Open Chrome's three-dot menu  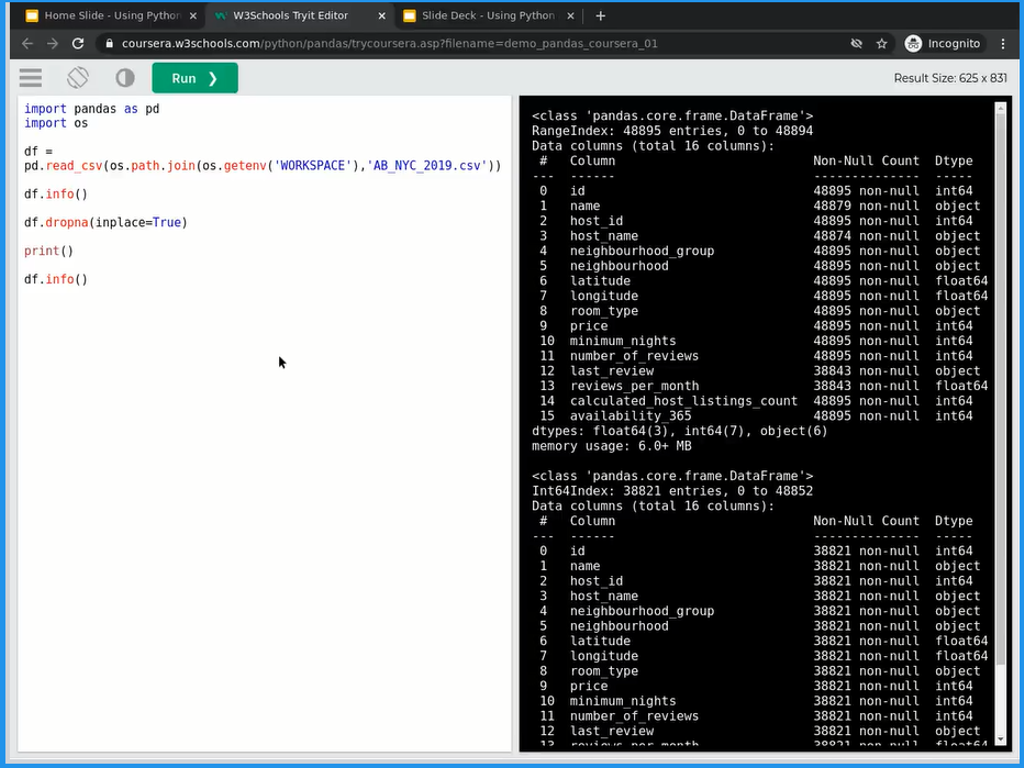point(1003,44)
